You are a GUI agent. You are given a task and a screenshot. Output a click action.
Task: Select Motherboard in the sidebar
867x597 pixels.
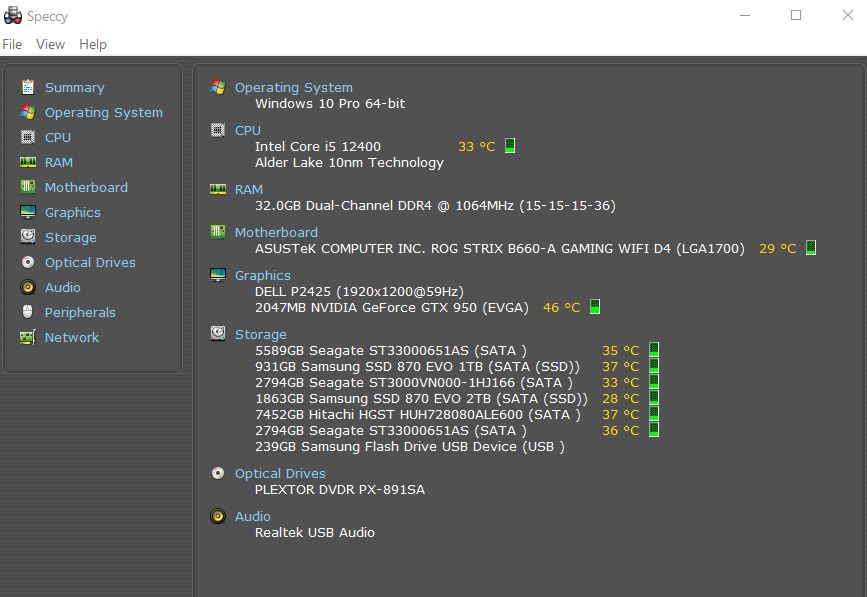click(86, 187)
